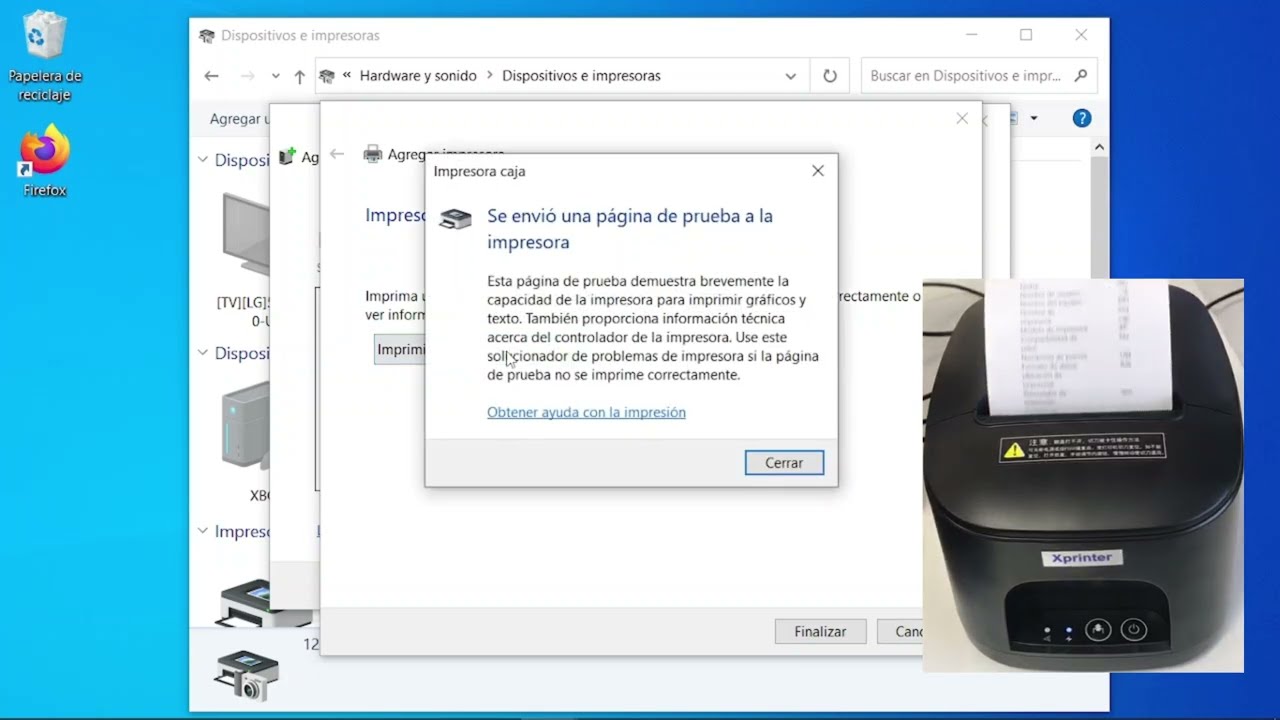Maximize the Dispositivos e impresoras window
This screenshot has width=1280, height=720.
(x=1026, y=35)
